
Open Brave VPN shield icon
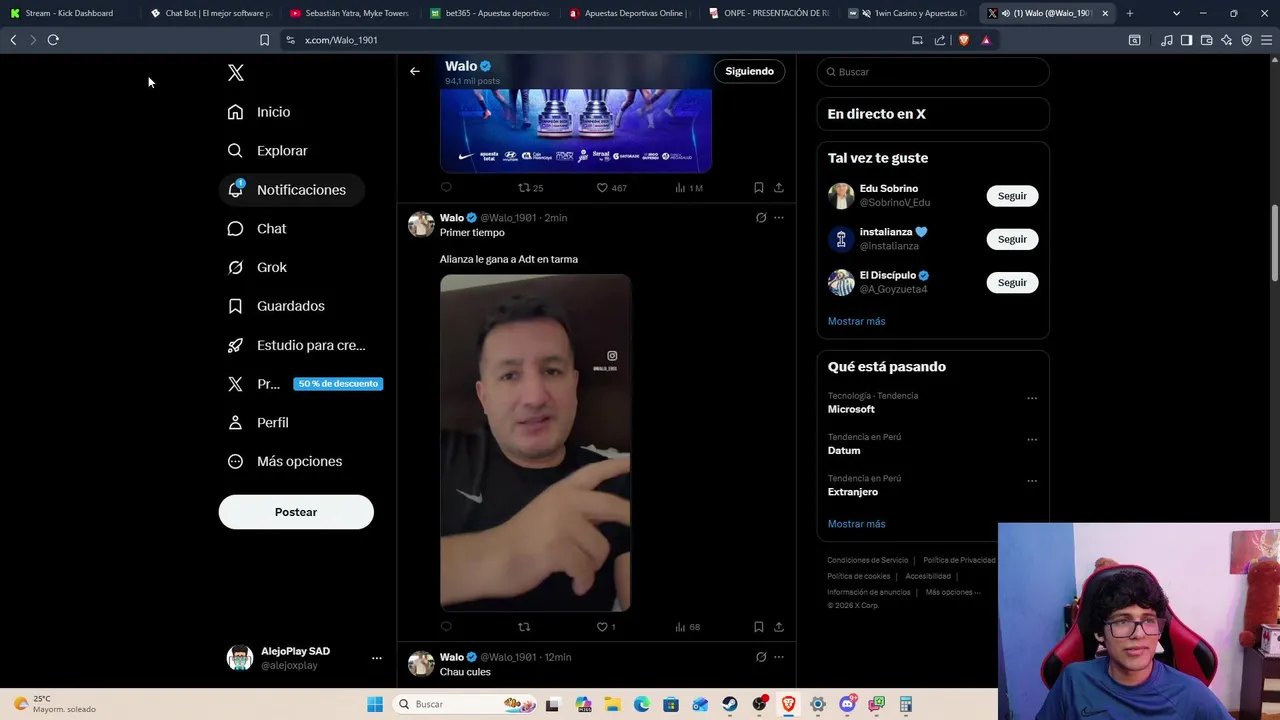tap(1246, 40)
